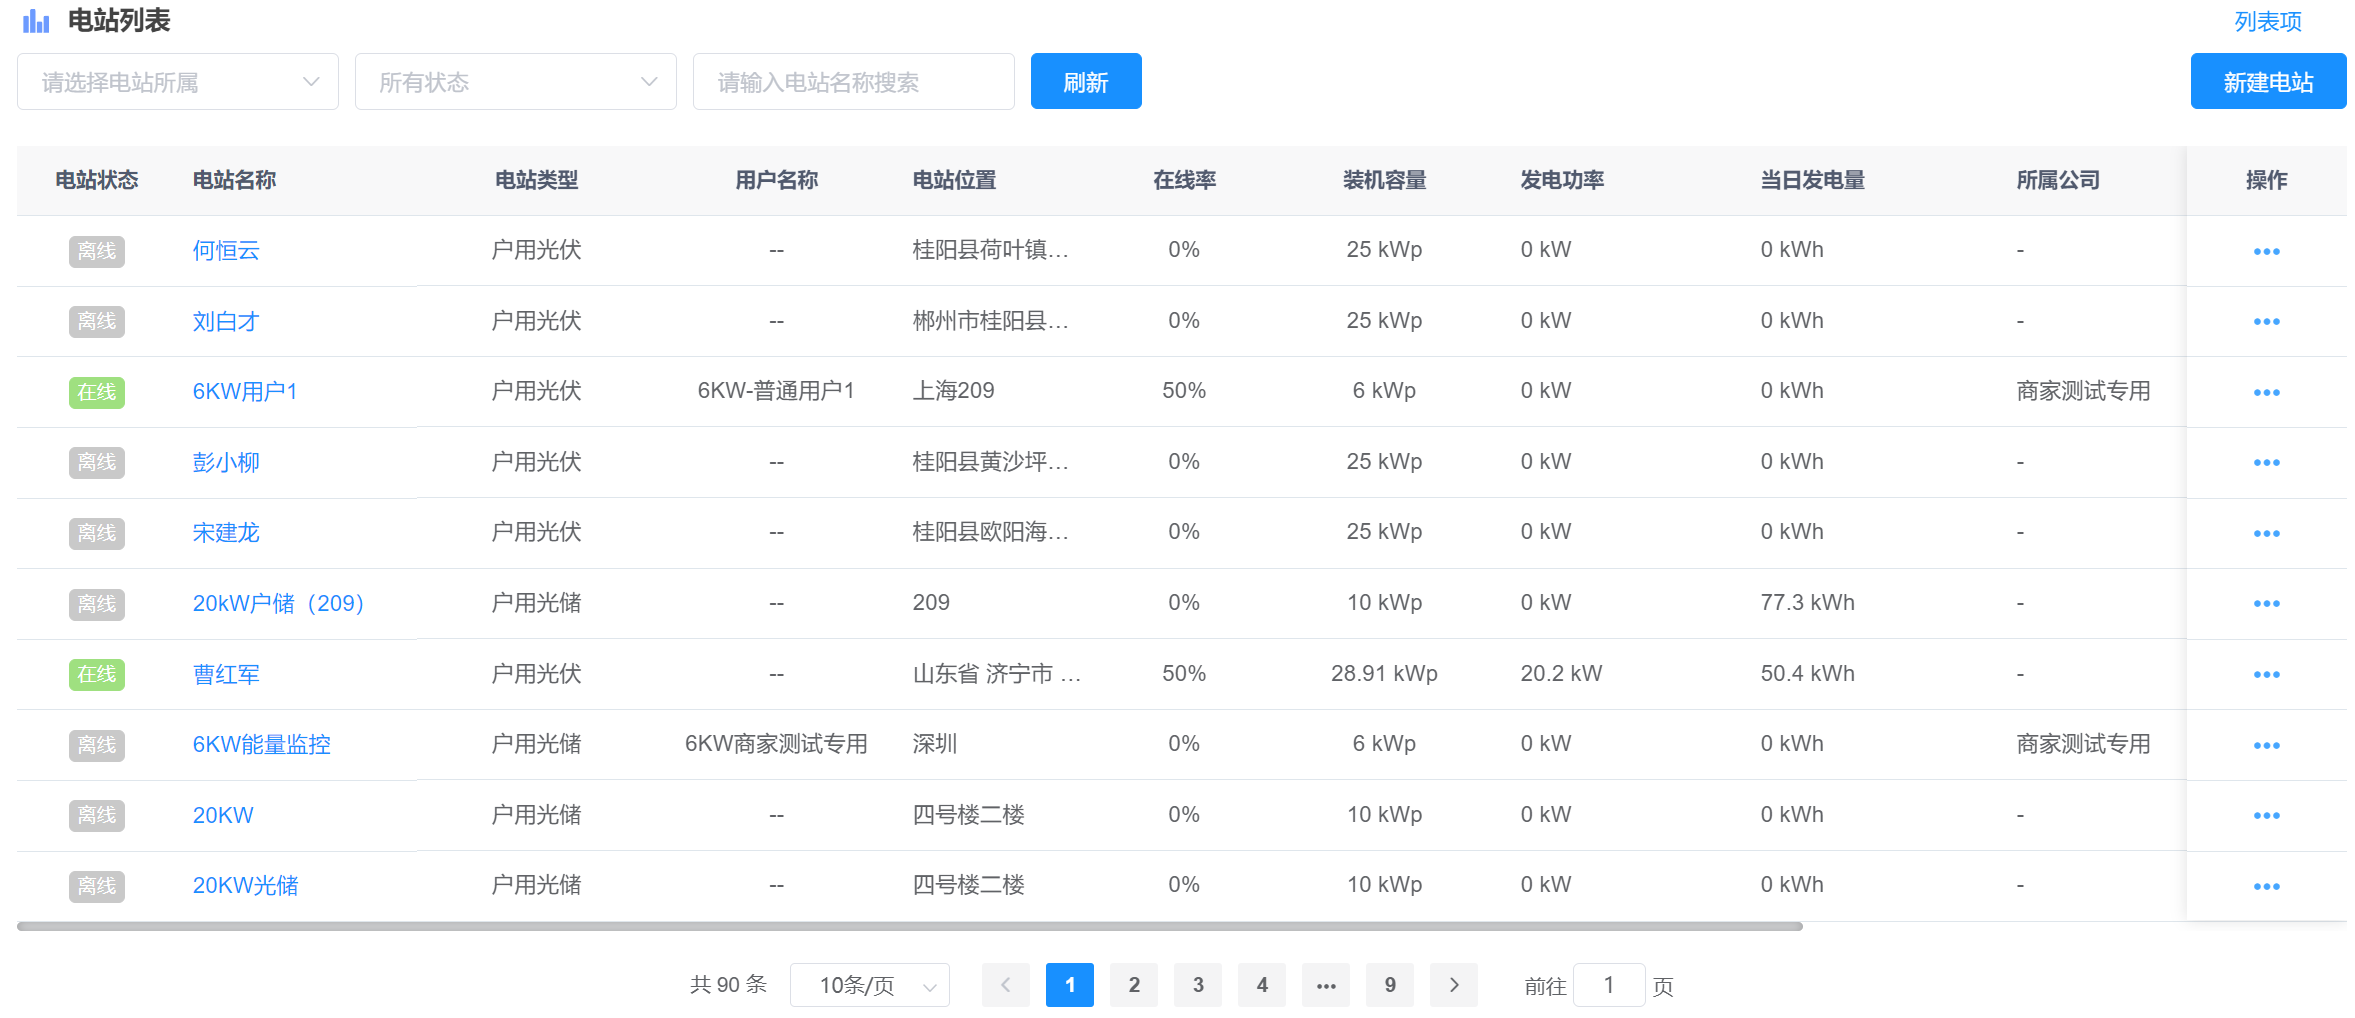Click the 50.4 kWh generation cell
The height and width of the screenshot is (1018, 2355).
[x=1808, y=673]
